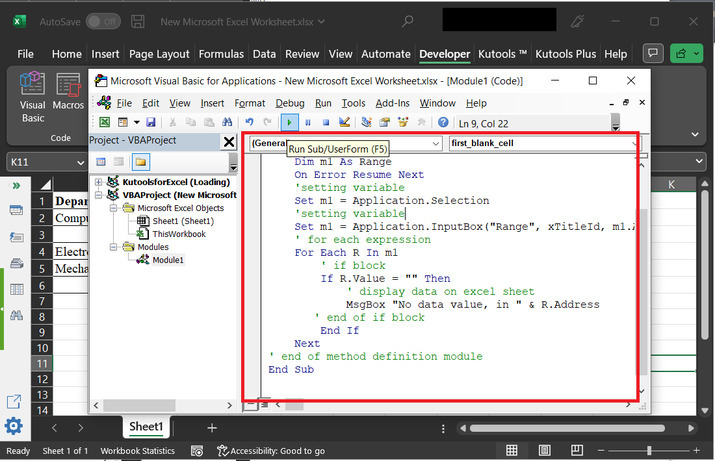The image size is (715, 461).
Task: Click the View Microsoft Excel icon
Action: click(x=104, y=122)
